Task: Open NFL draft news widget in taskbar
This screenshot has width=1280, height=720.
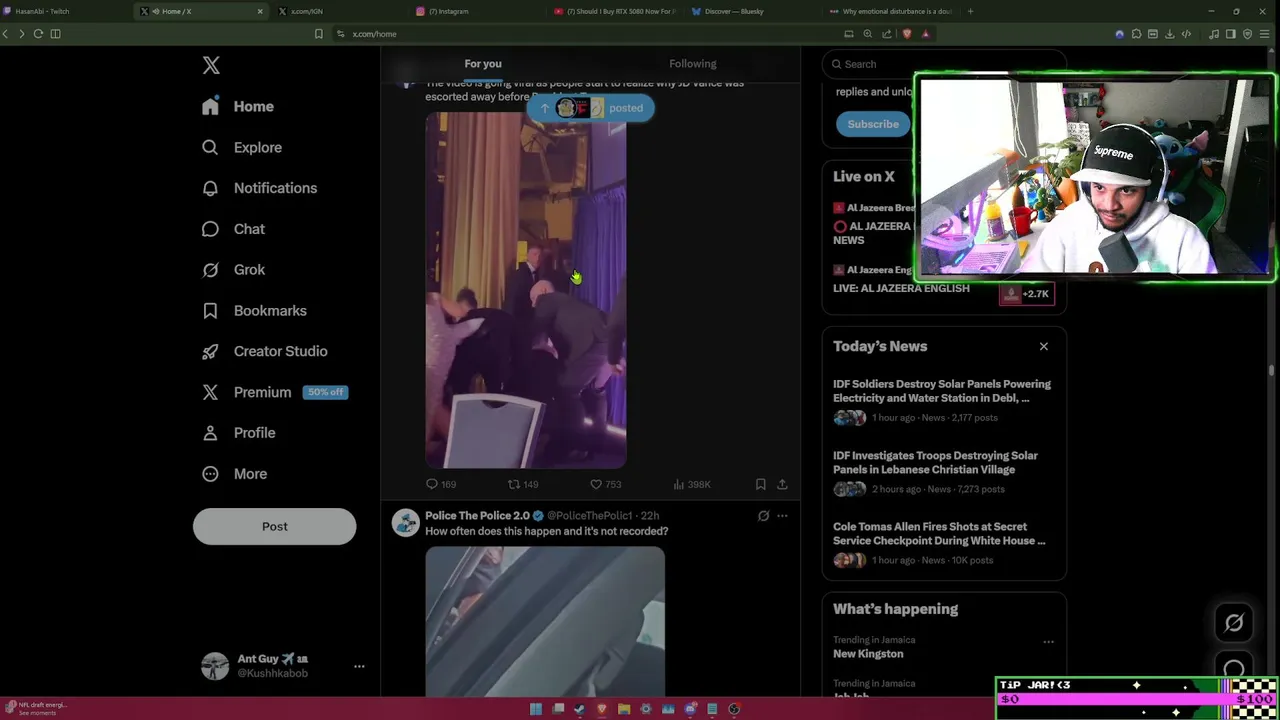Action: [x=36, y=708]
